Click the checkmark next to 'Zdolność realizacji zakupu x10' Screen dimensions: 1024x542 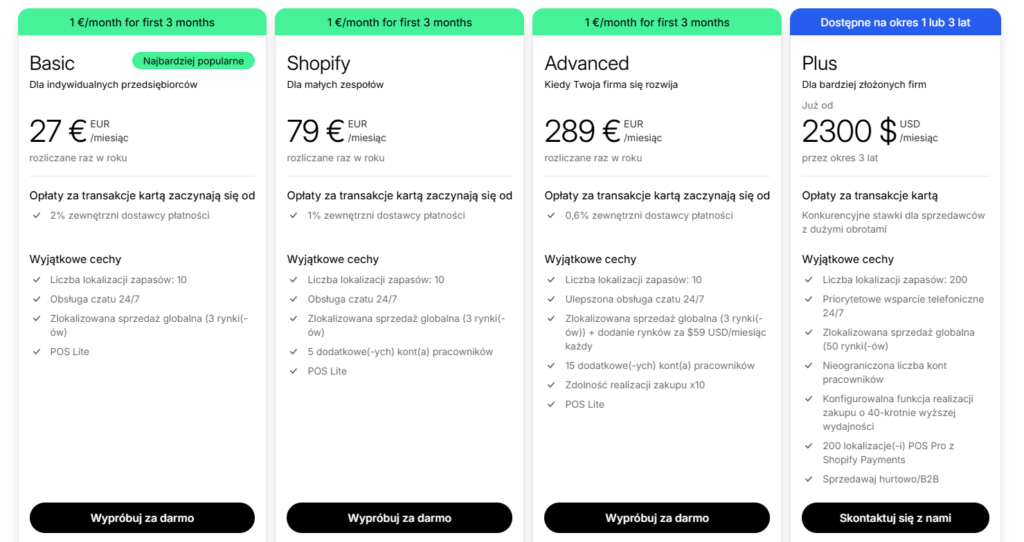pyautogui.click(x=551, y=385)
